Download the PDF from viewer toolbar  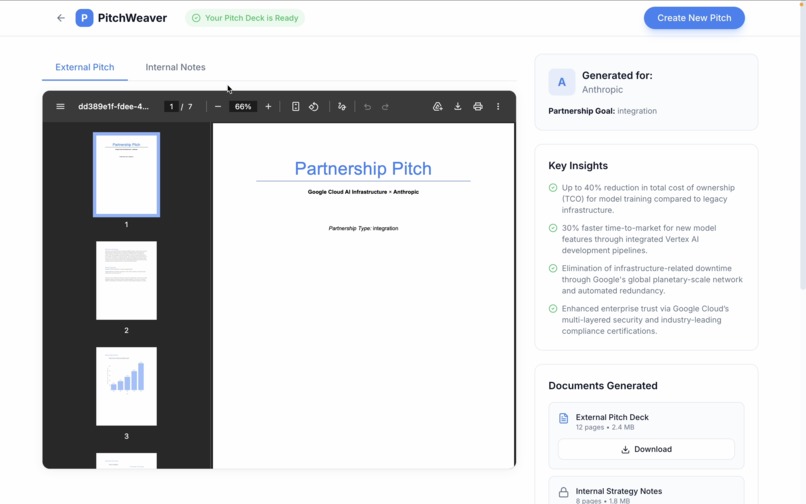[x=457, y=106]
